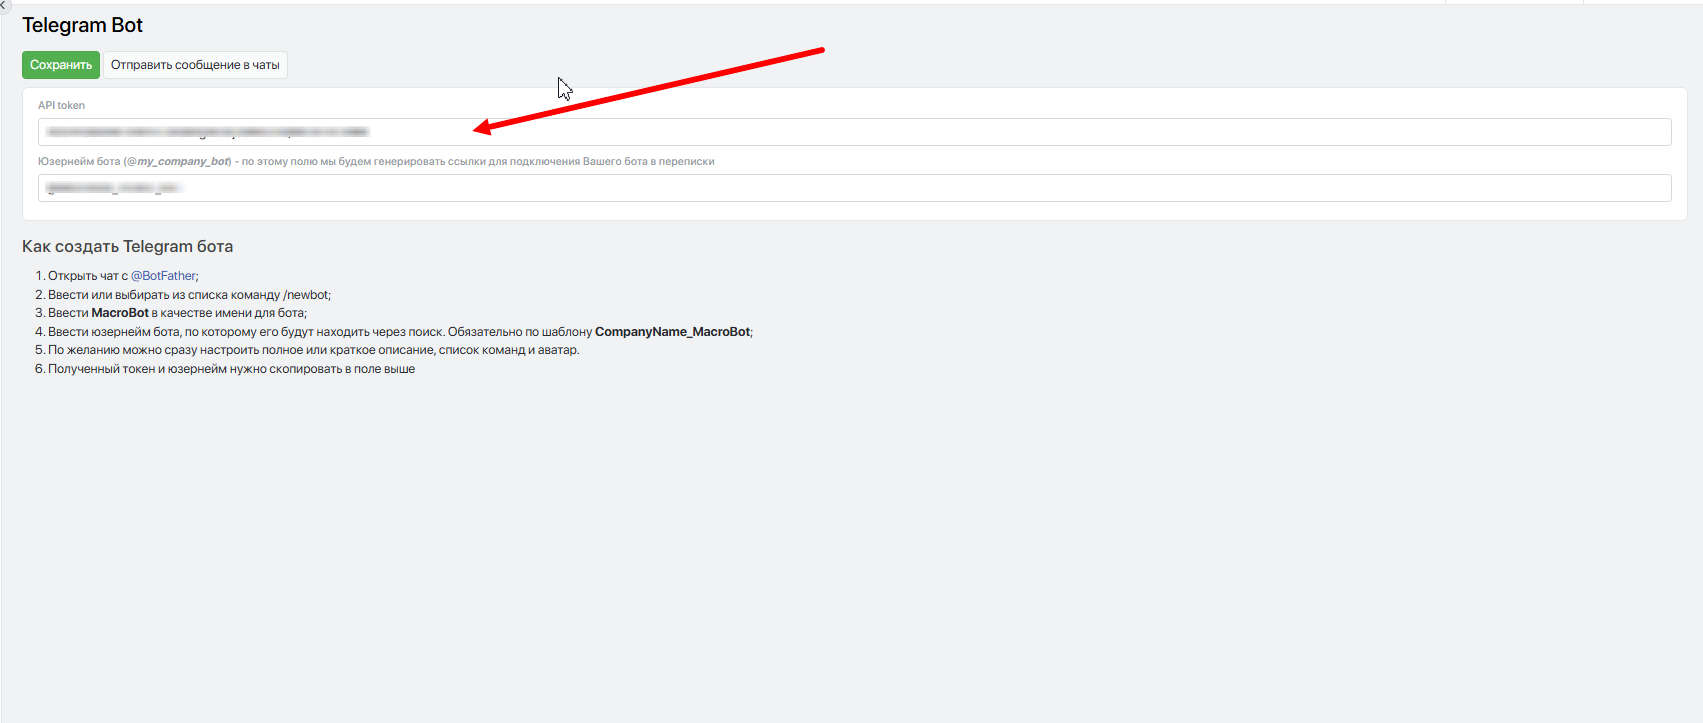
Task: Click the Telegram Bot page heading
Action: (x=82, y=25)
